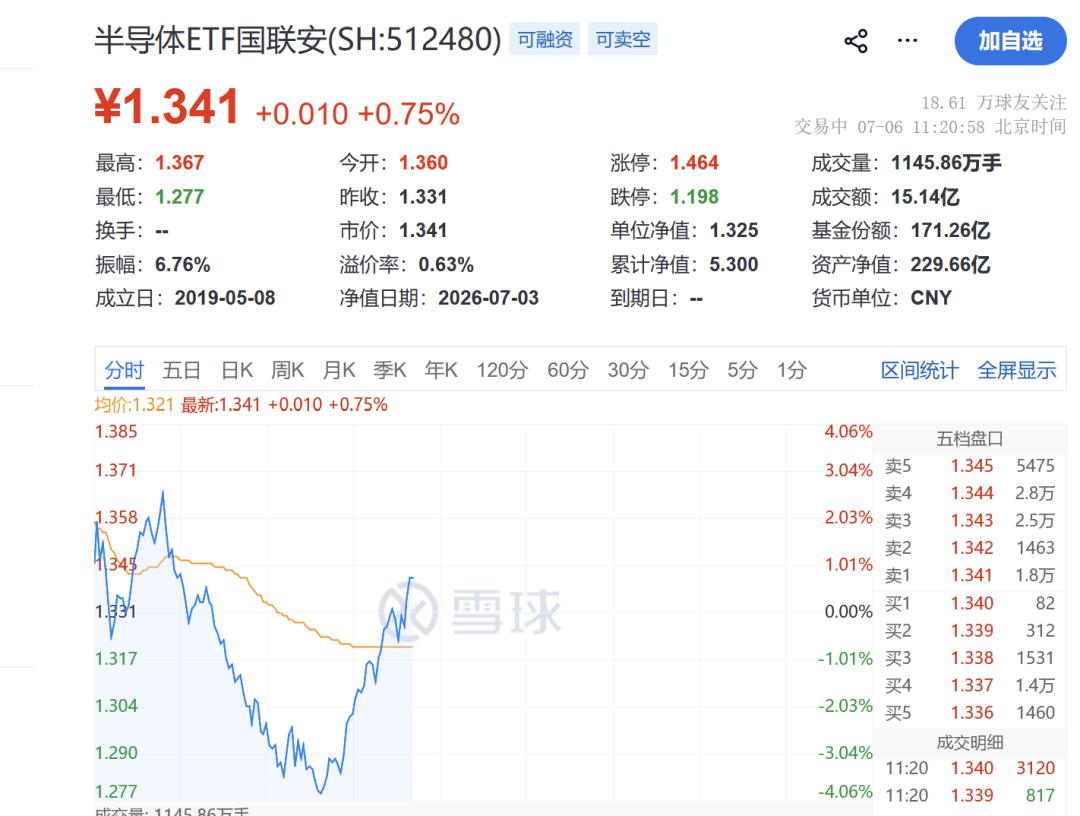Click the 可卖空 tag
This screenshot has height=816, width=1080.
click(x=623, y=39)
